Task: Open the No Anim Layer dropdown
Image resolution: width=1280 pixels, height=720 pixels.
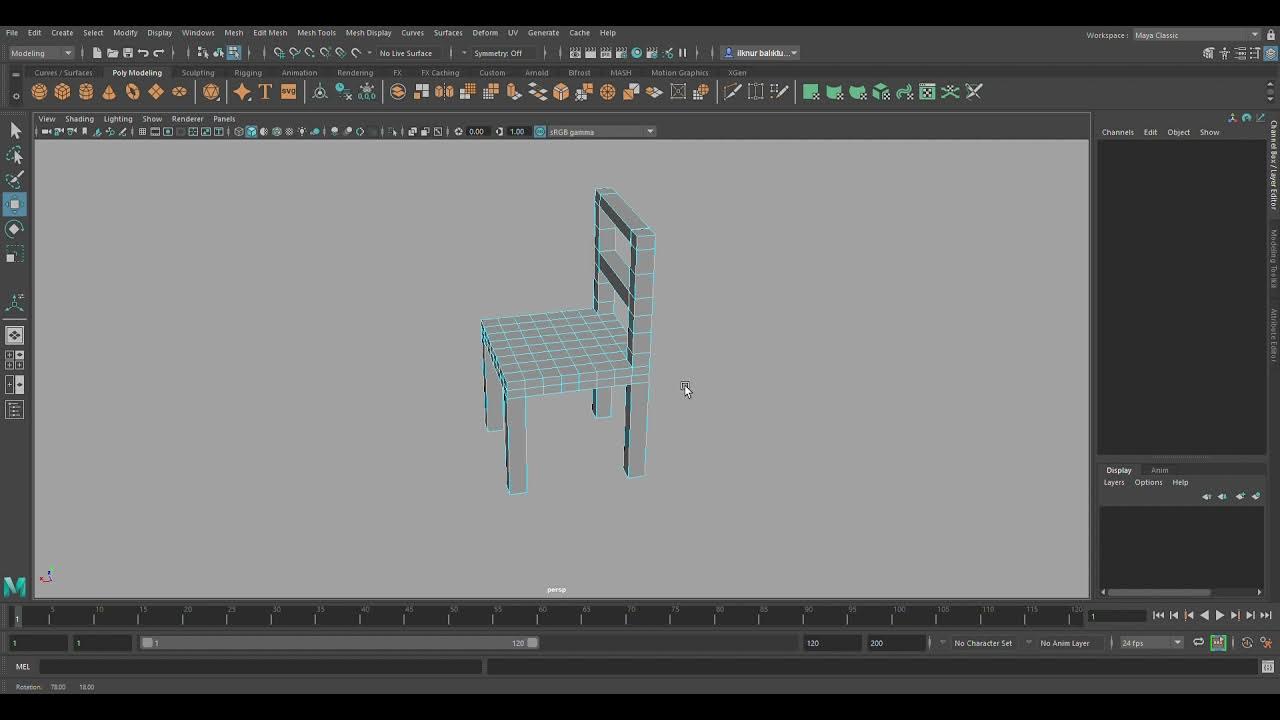Action: click(1065, 643)
